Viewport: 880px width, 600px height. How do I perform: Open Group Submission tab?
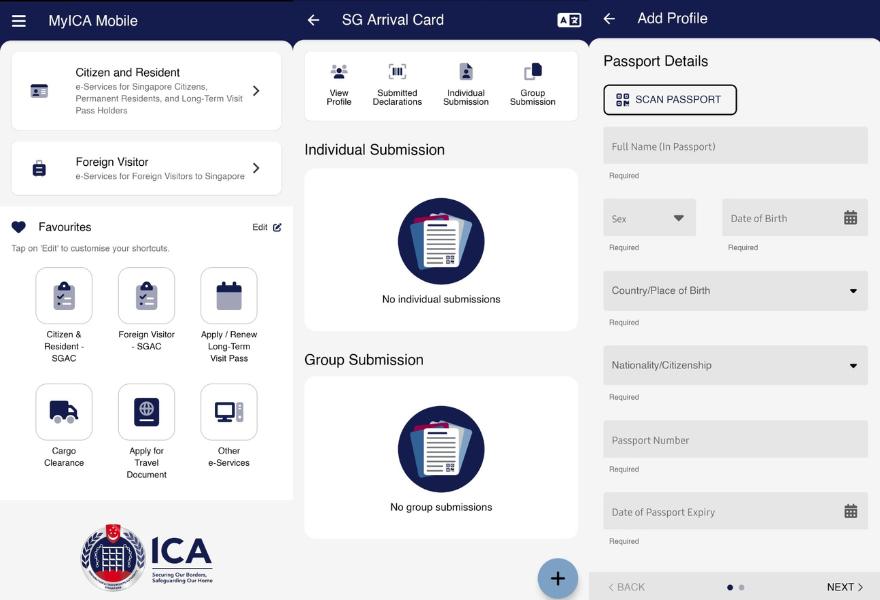tap(533, 85)
